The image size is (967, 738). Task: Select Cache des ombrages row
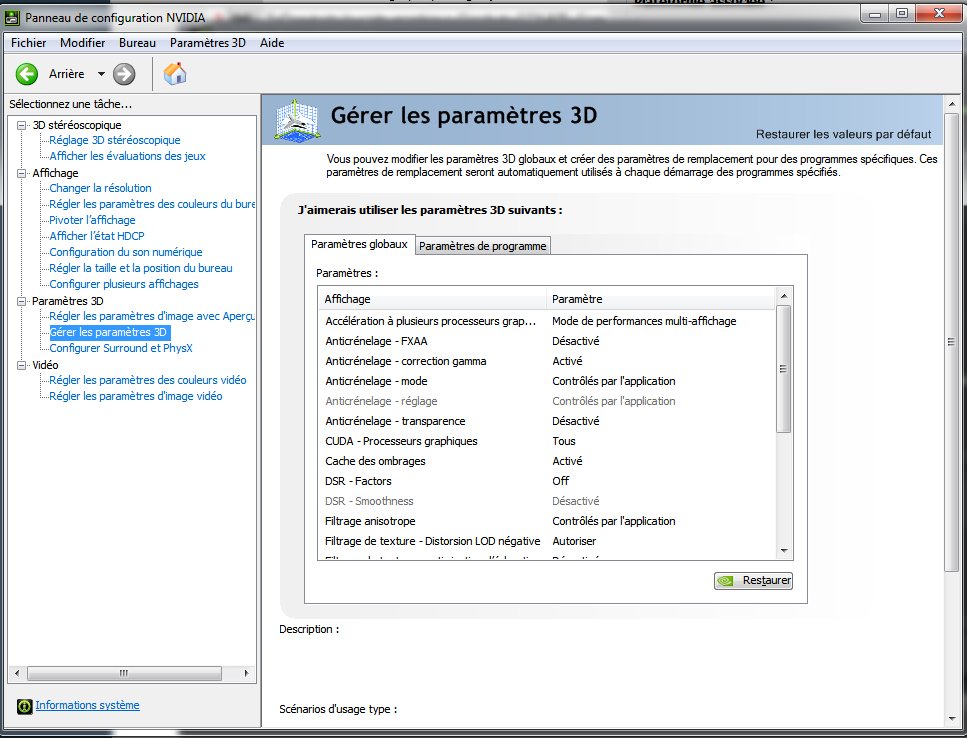point(548,461)
